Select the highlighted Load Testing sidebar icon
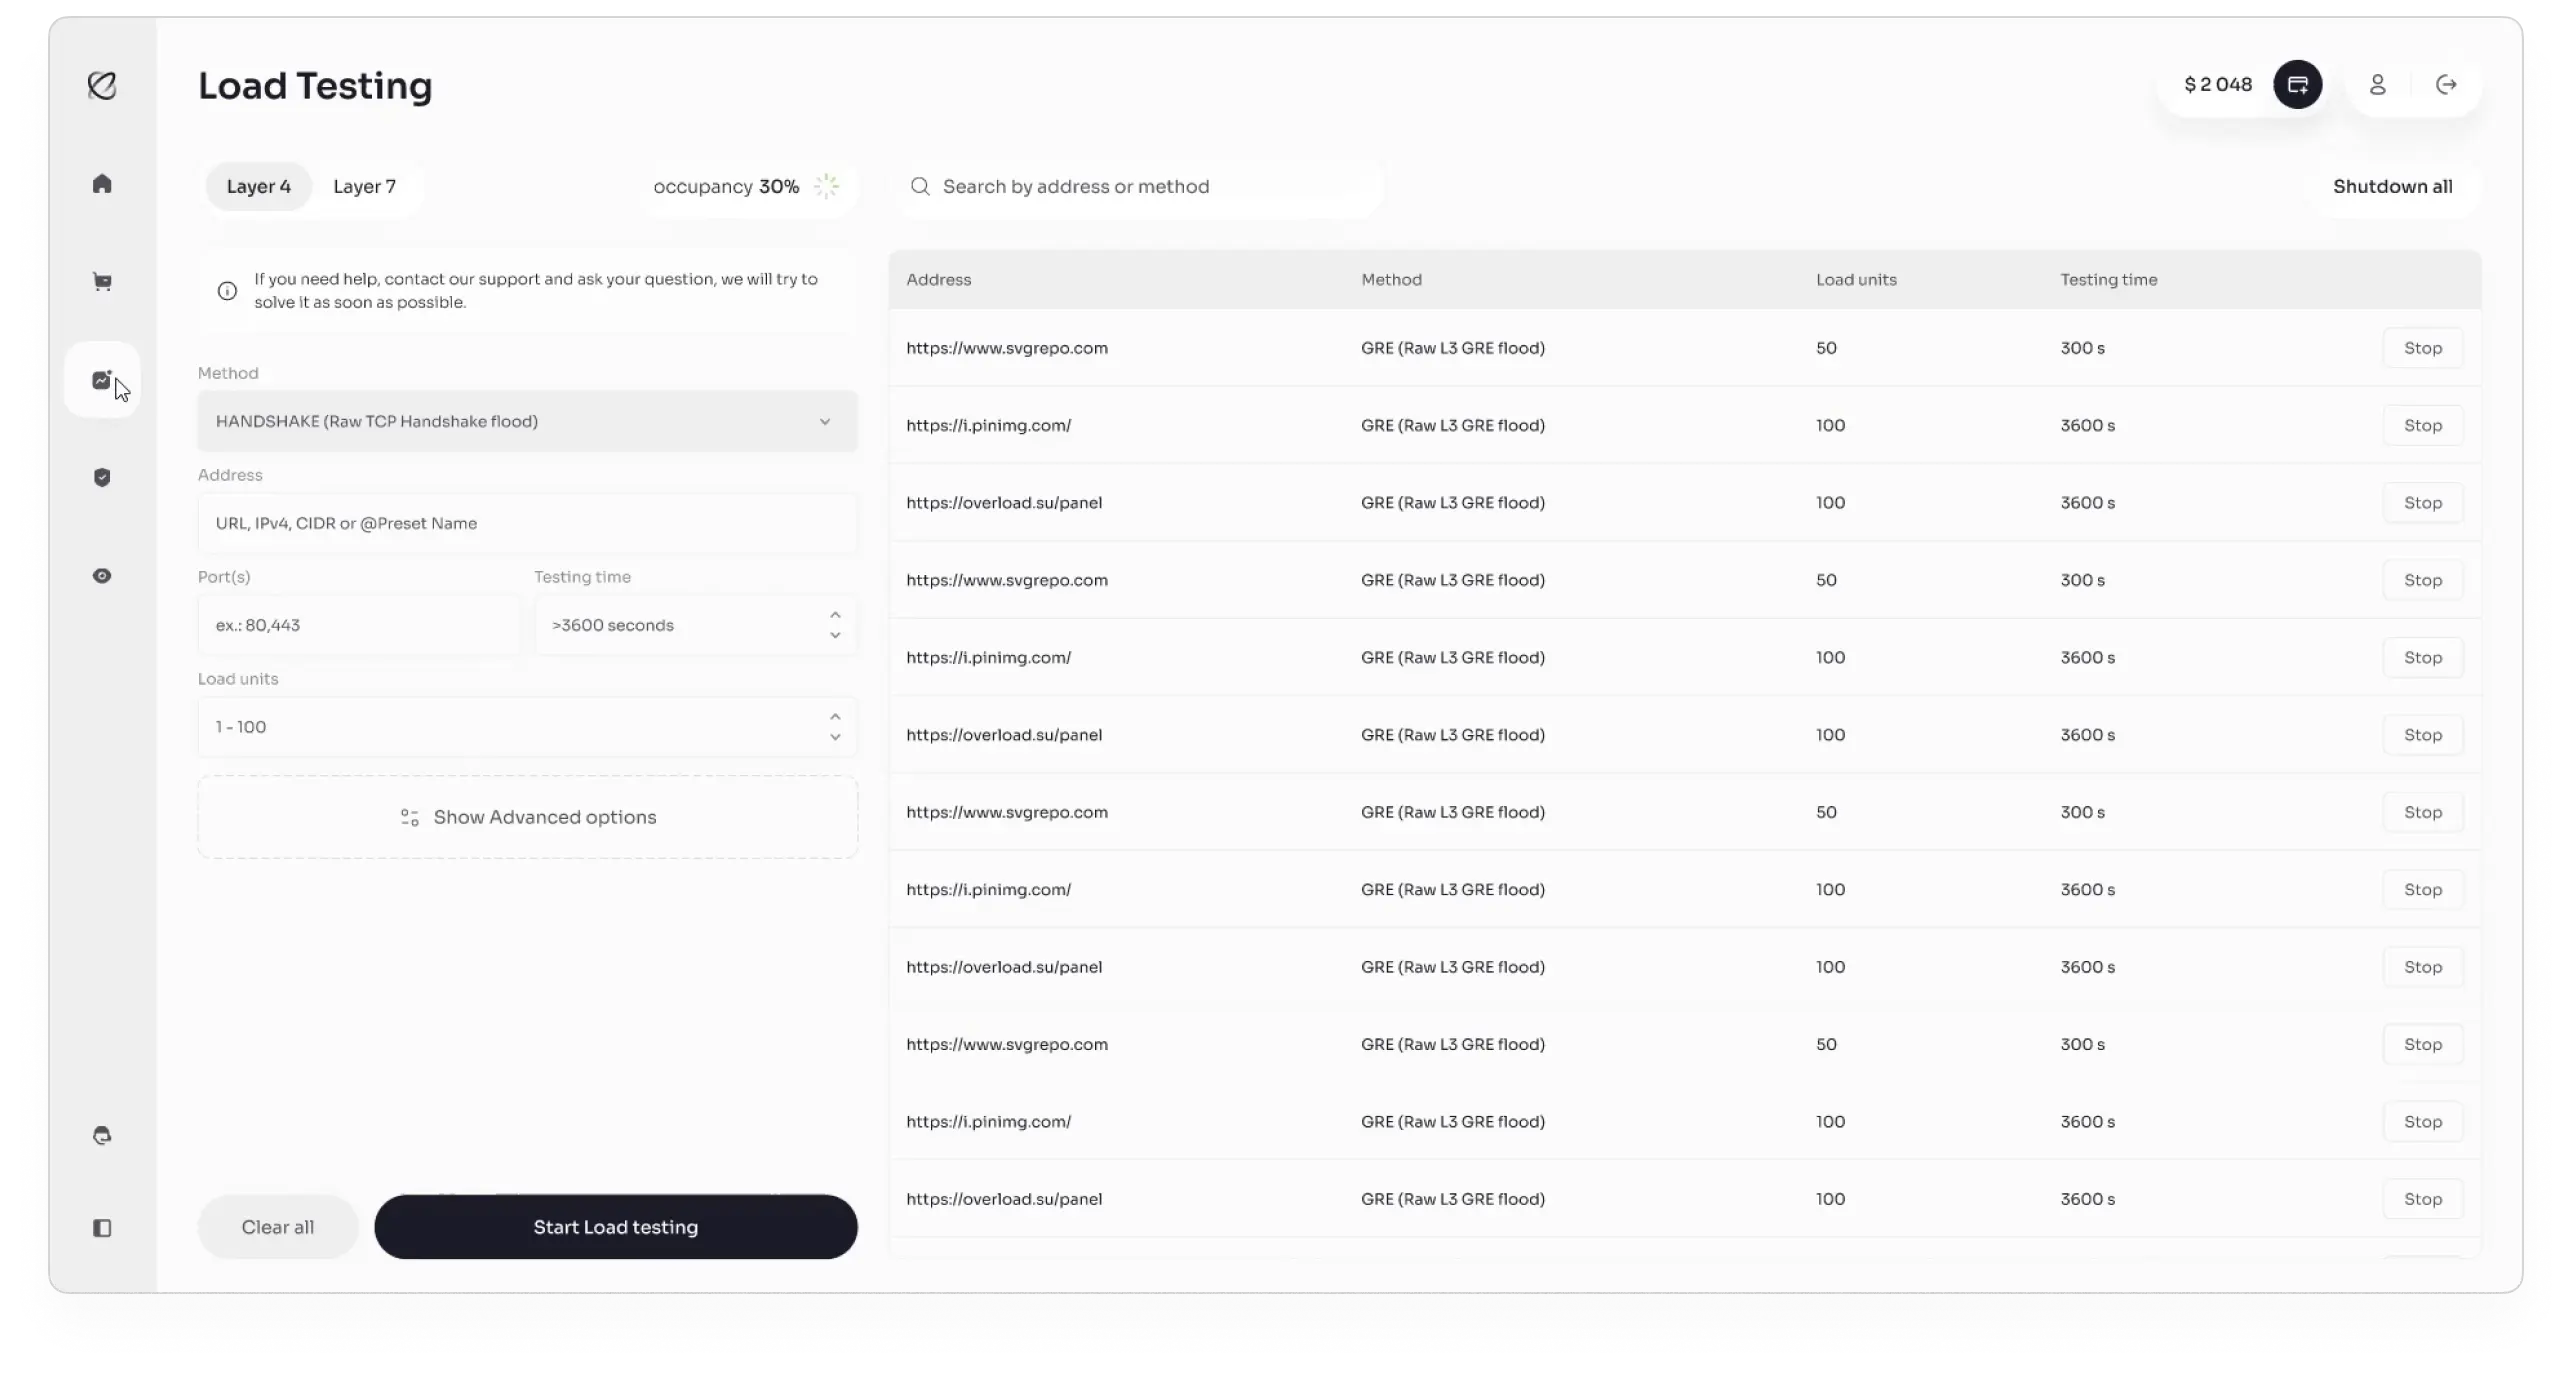Screen dimensions: 2572x1374 102,380
